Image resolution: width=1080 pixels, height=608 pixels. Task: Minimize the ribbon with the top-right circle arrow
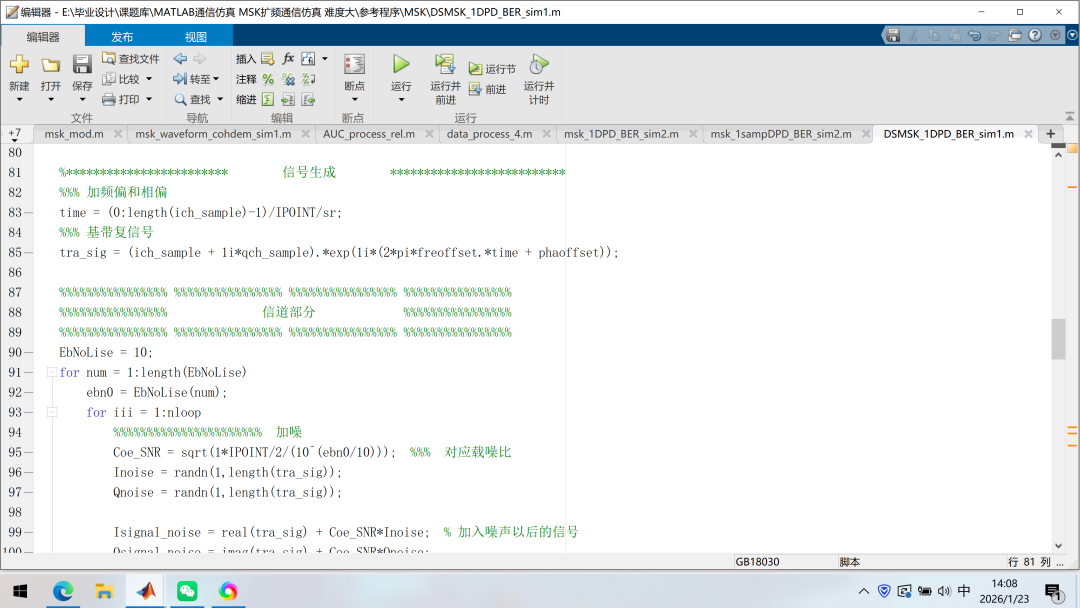[1072, 35]
